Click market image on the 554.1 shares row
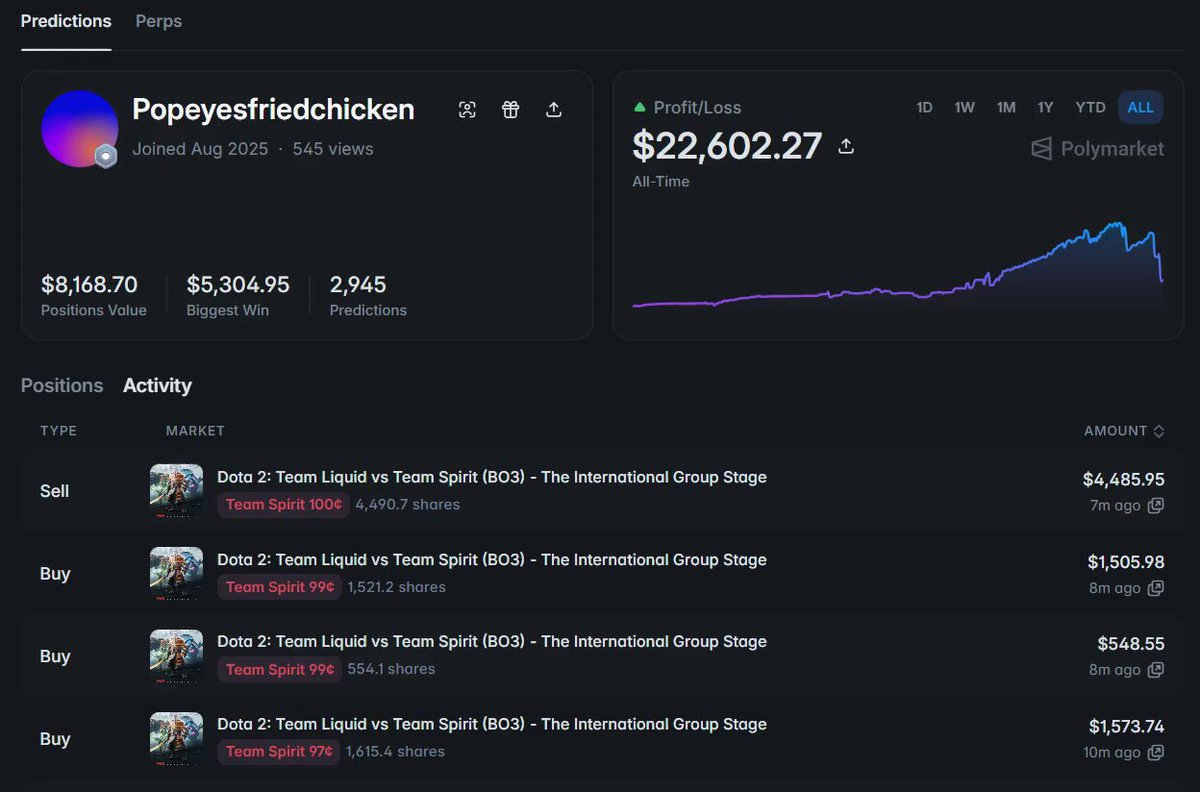This screenshot has width=1200, height=792. 176,656
